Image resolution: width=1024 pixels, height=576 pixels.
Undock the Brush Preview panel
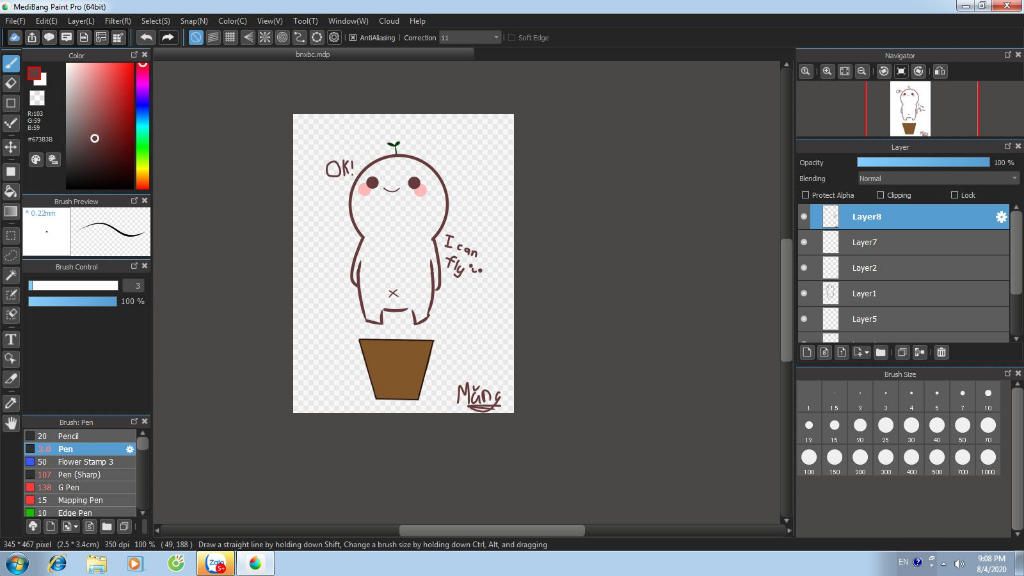[x=134, y=200]
